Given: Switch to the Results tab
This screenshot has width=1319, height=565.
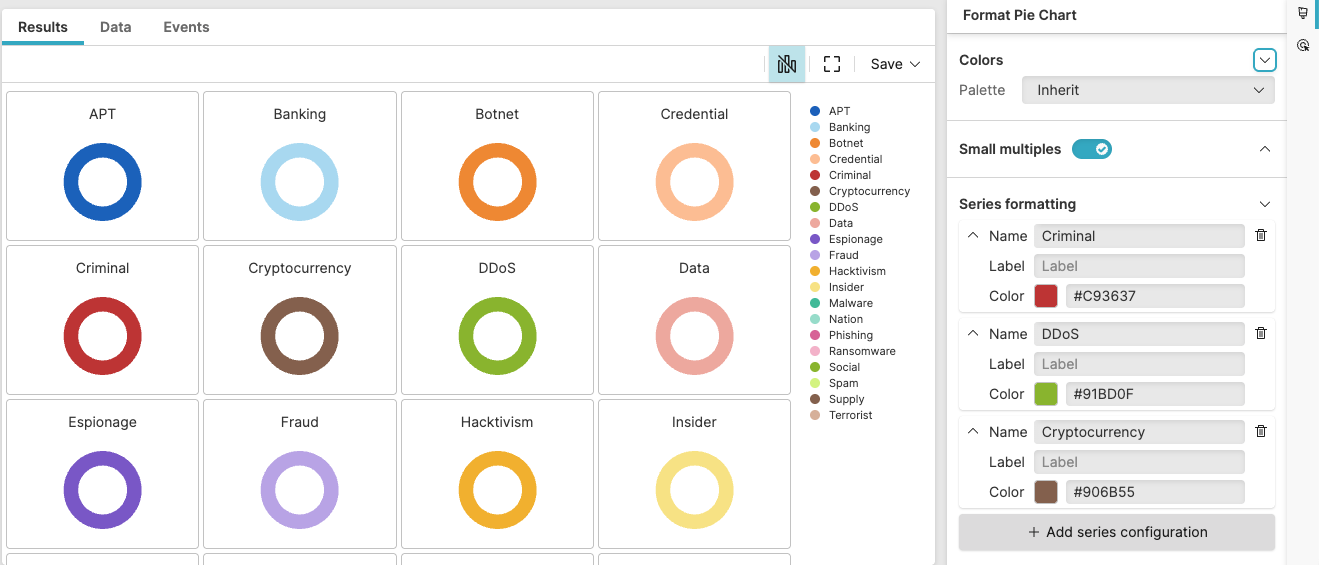Looking at the screenshot, I should coord(43,27).
